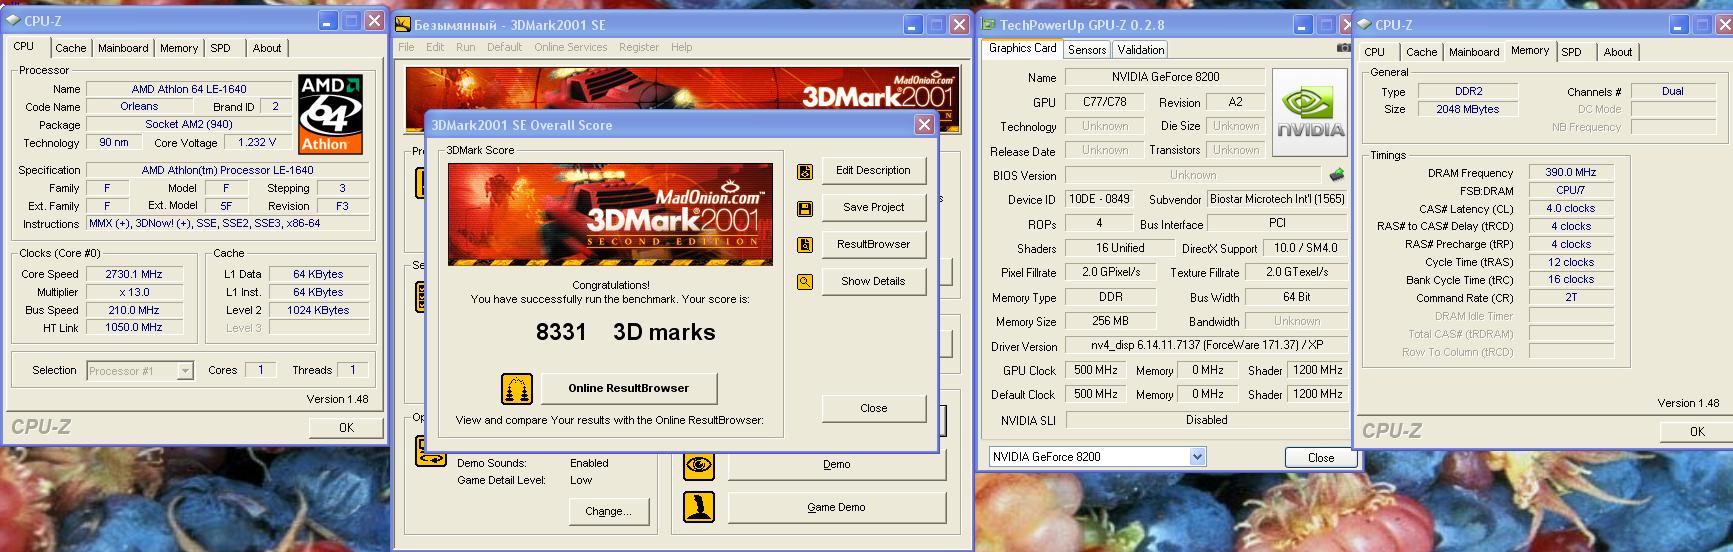This screenshot has width=1733, height=552.
Task: Click the Close button in GPU-Z
Action: point(1321,458)
